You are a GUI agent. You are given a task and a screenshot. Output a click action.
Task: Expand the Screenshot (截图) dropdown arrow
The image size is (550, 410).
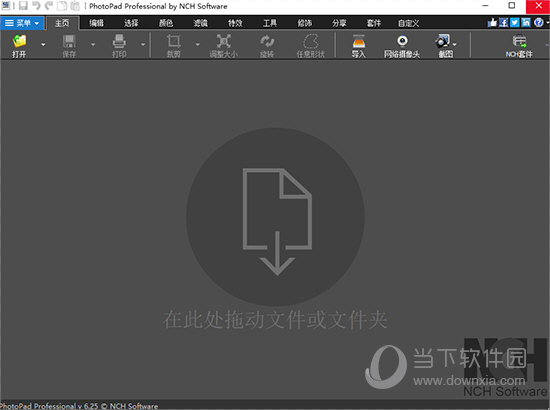[455, 45]
